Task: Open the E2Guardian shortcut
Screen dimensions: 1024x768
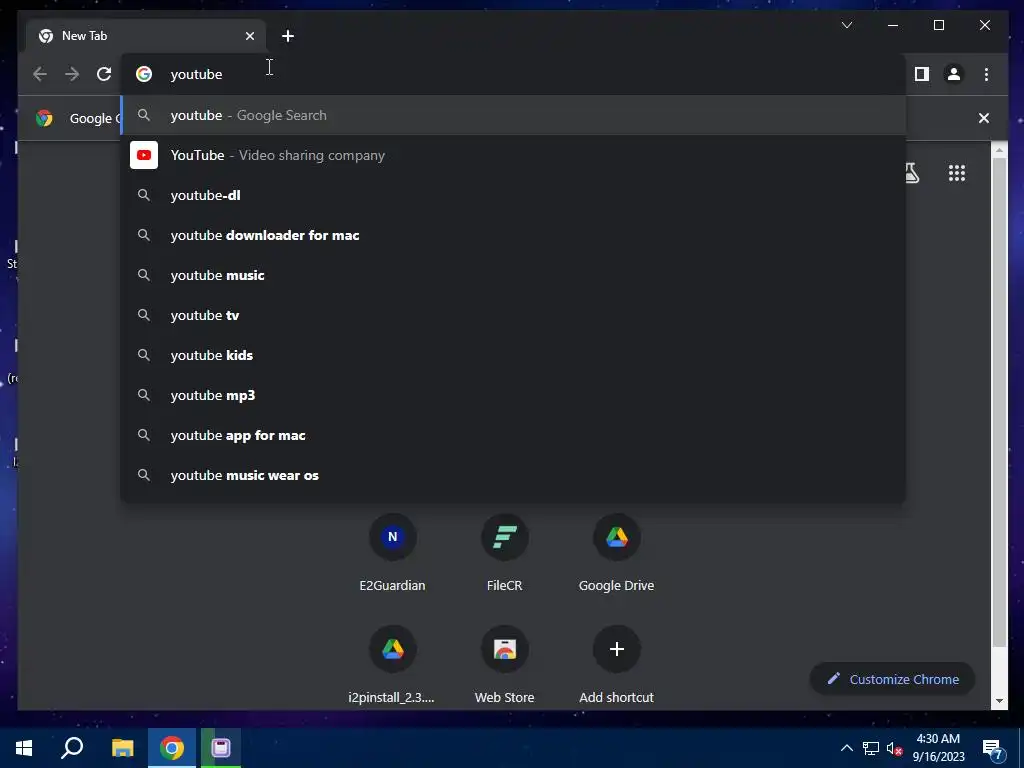Action: click(x=392, y=554)
